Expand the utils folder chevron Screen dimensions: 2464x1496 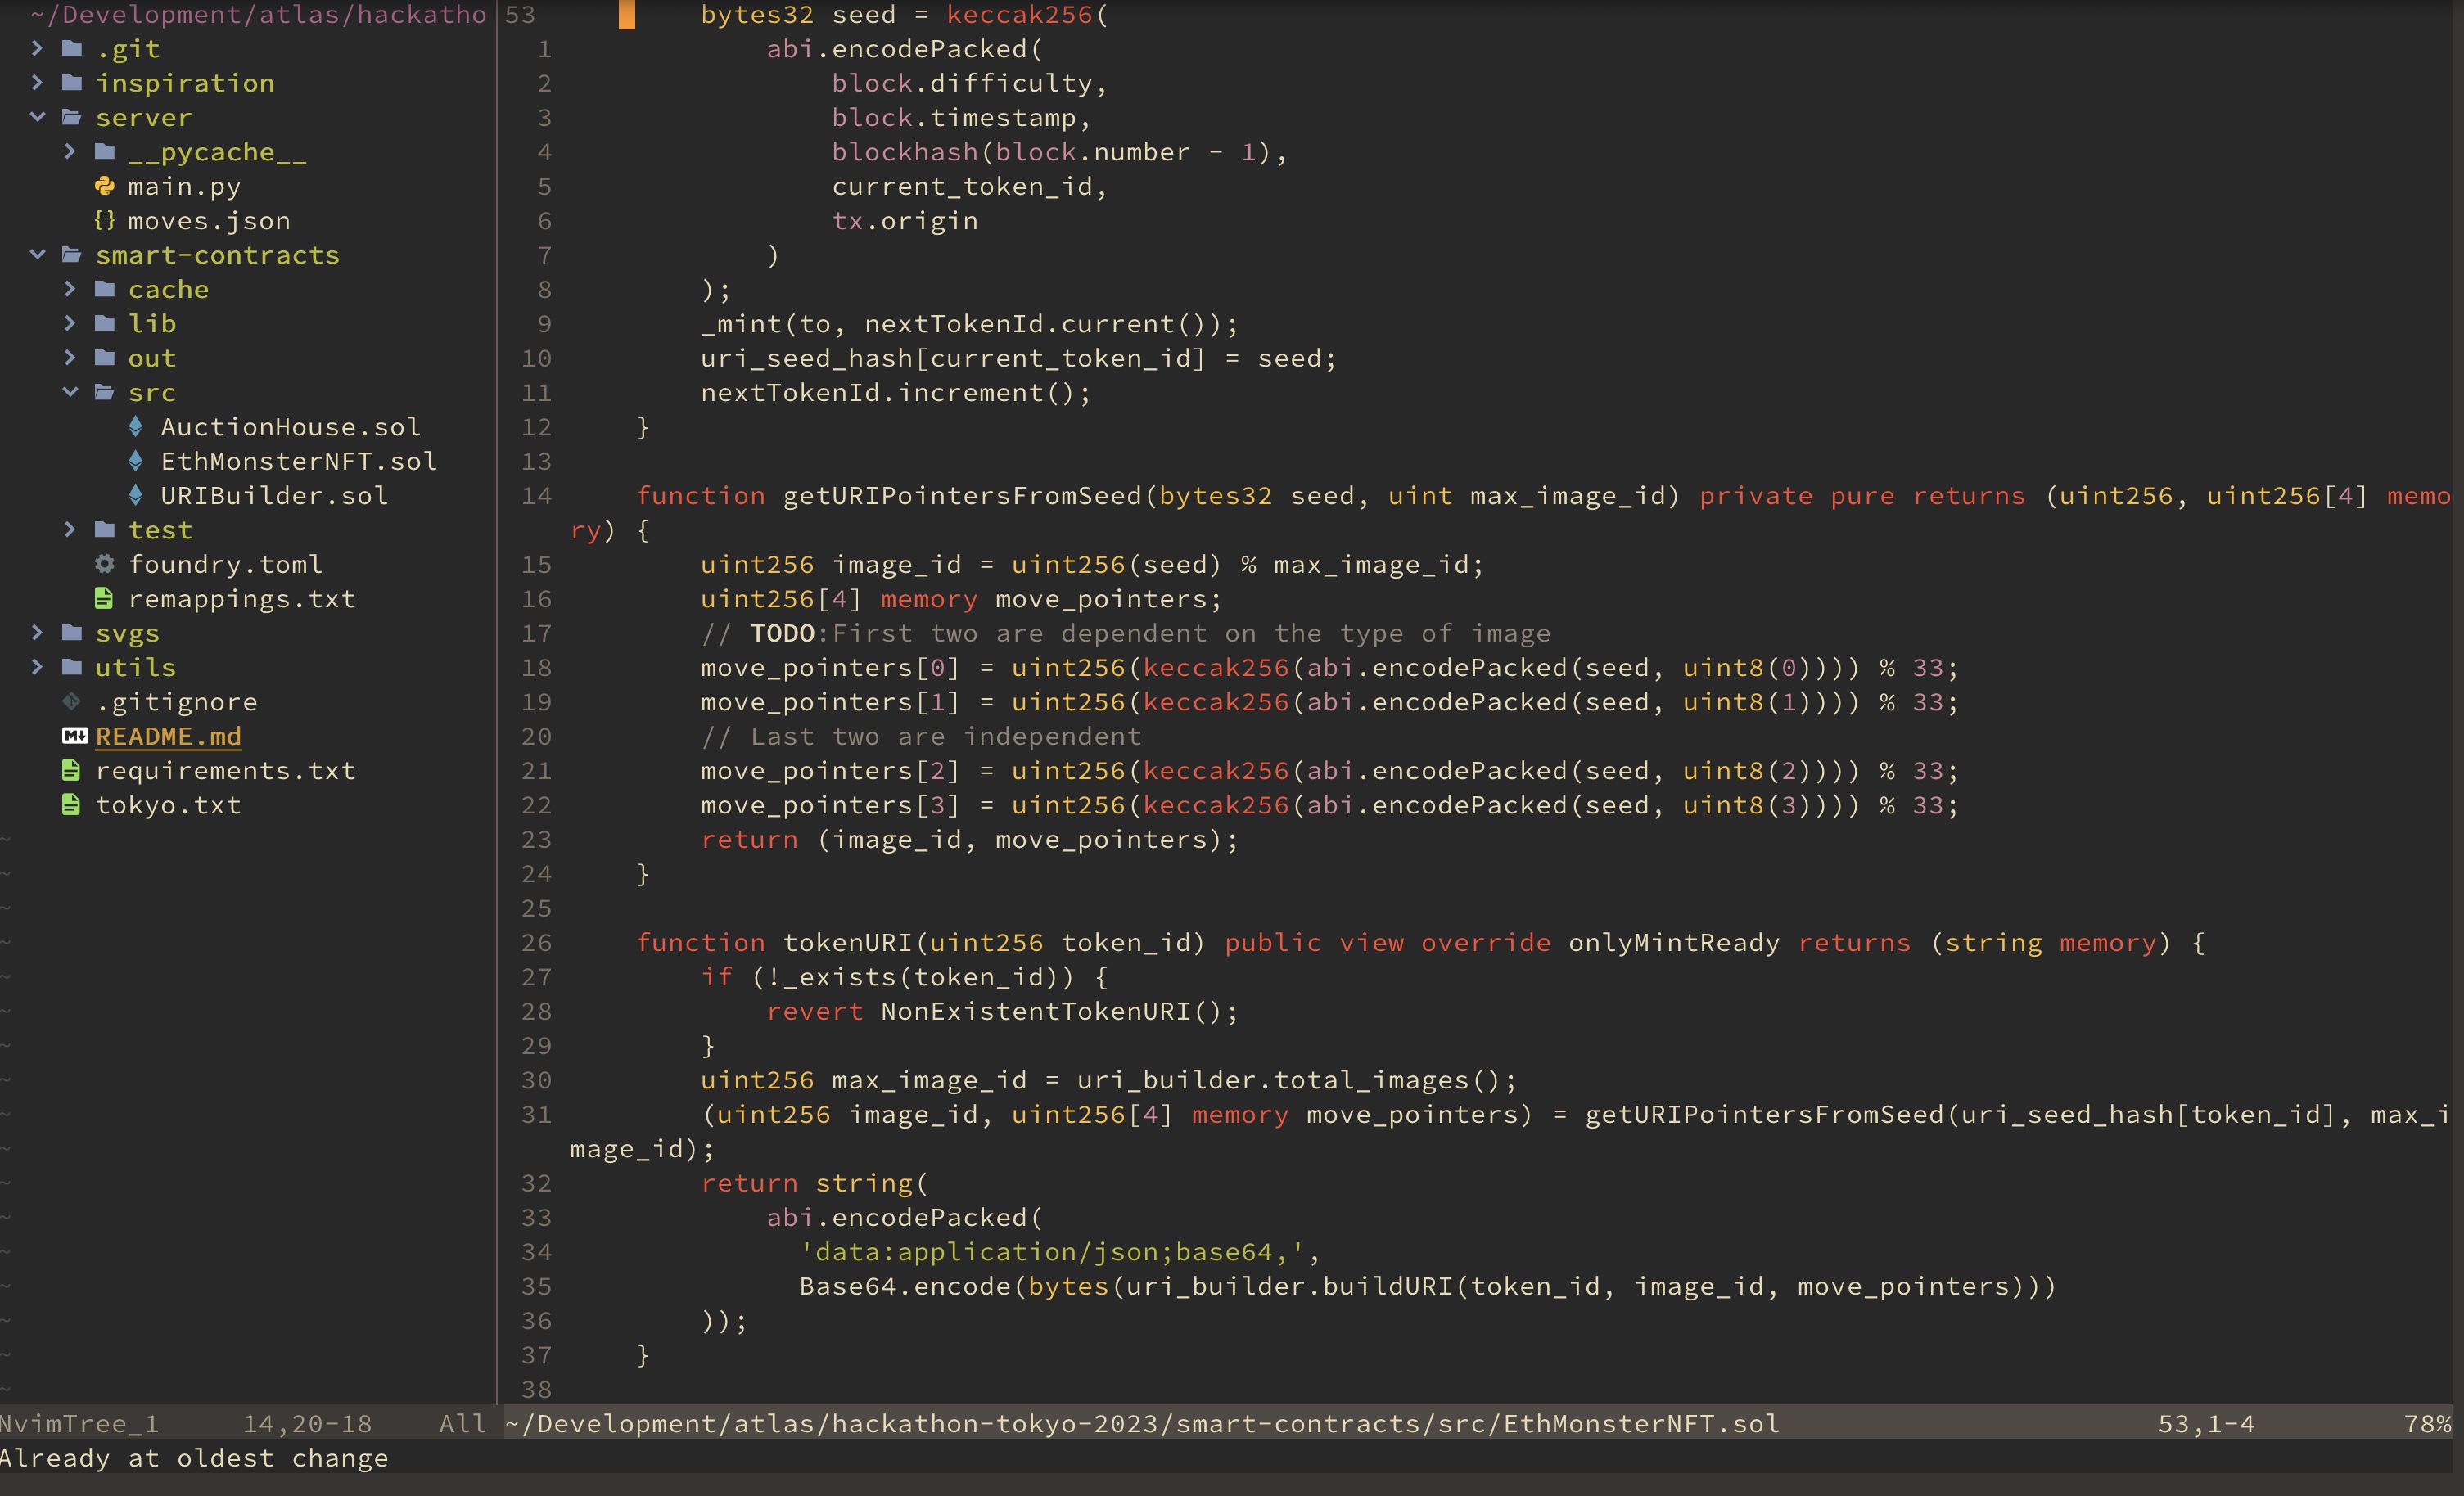(x=38, y=666)
